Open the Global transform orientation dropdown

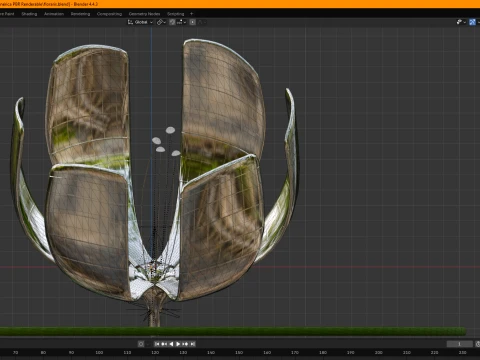(140, 22)
